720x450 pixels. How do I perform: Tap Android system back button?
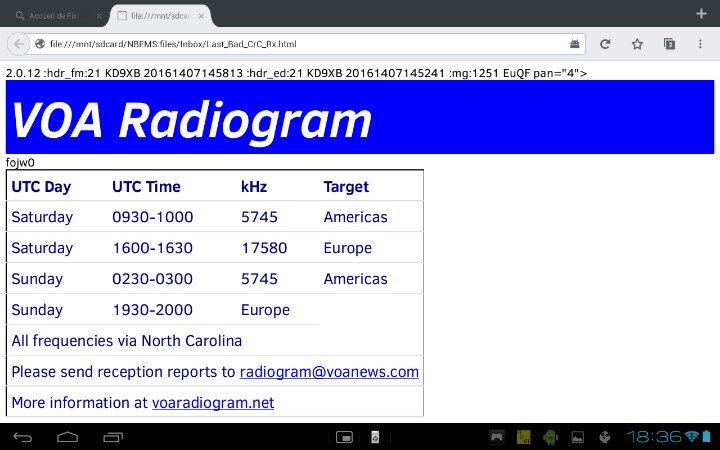tap(22, 437)
